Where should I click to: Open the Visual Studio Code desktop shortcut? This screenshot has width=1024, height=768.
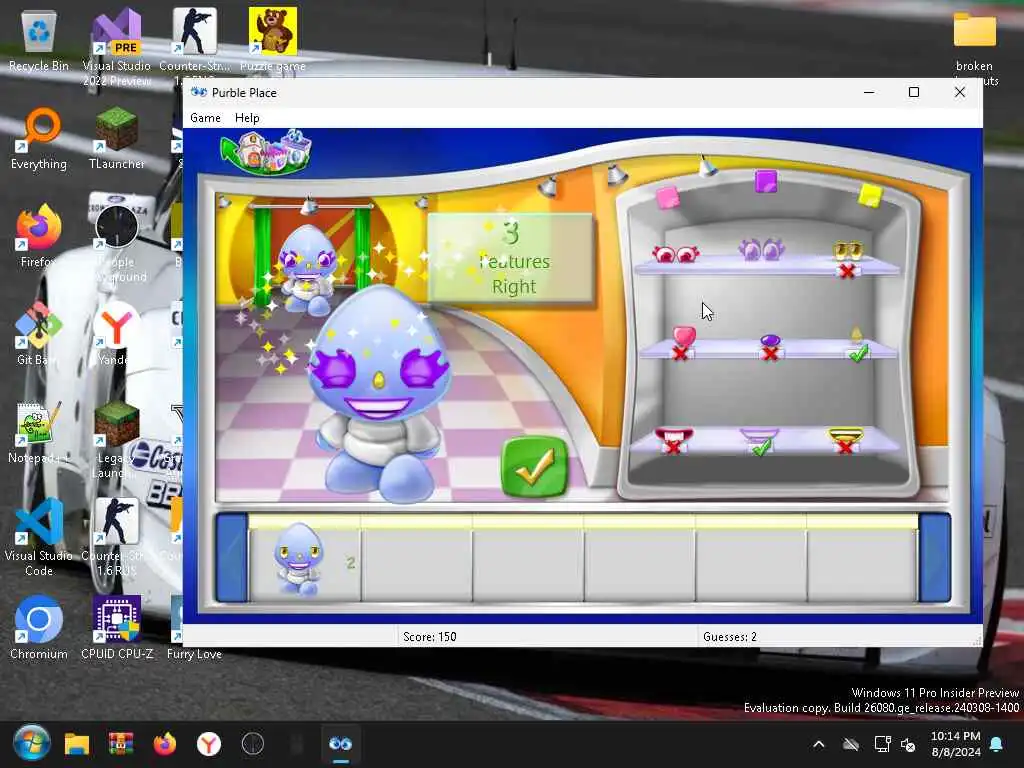pyautogui.click(x=39, y=537)
